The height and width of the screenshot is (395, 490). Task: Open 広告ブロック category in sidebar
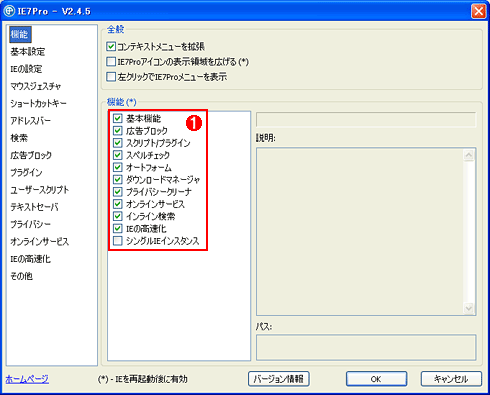pos(31,155)
